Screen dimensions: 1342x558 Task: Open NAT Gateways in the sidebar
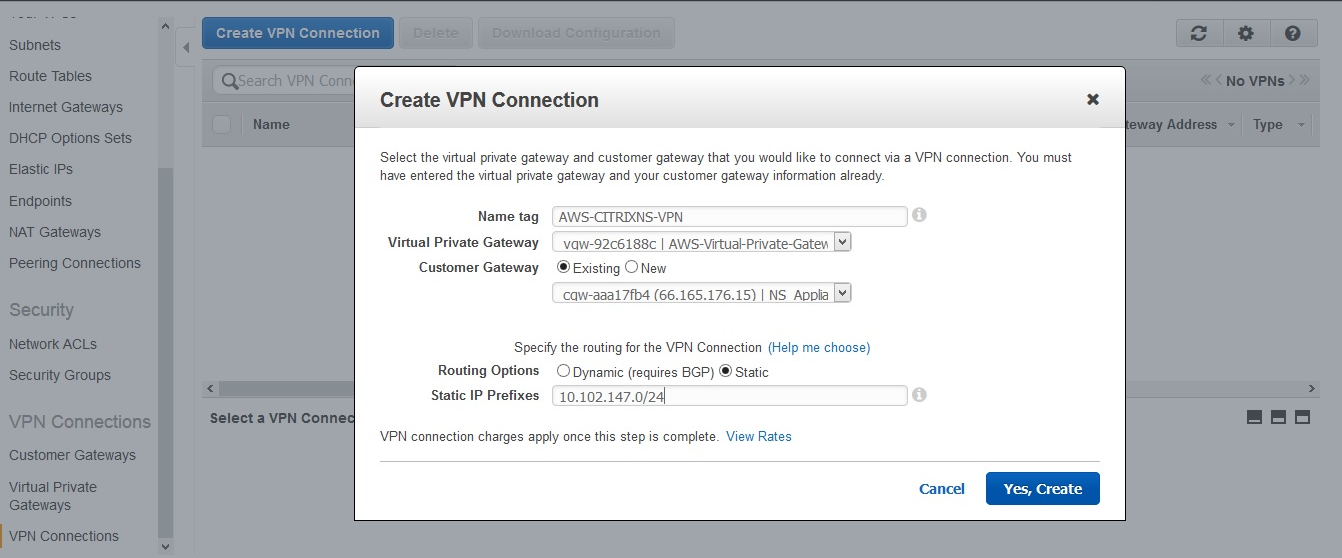[x=55, y=232]
